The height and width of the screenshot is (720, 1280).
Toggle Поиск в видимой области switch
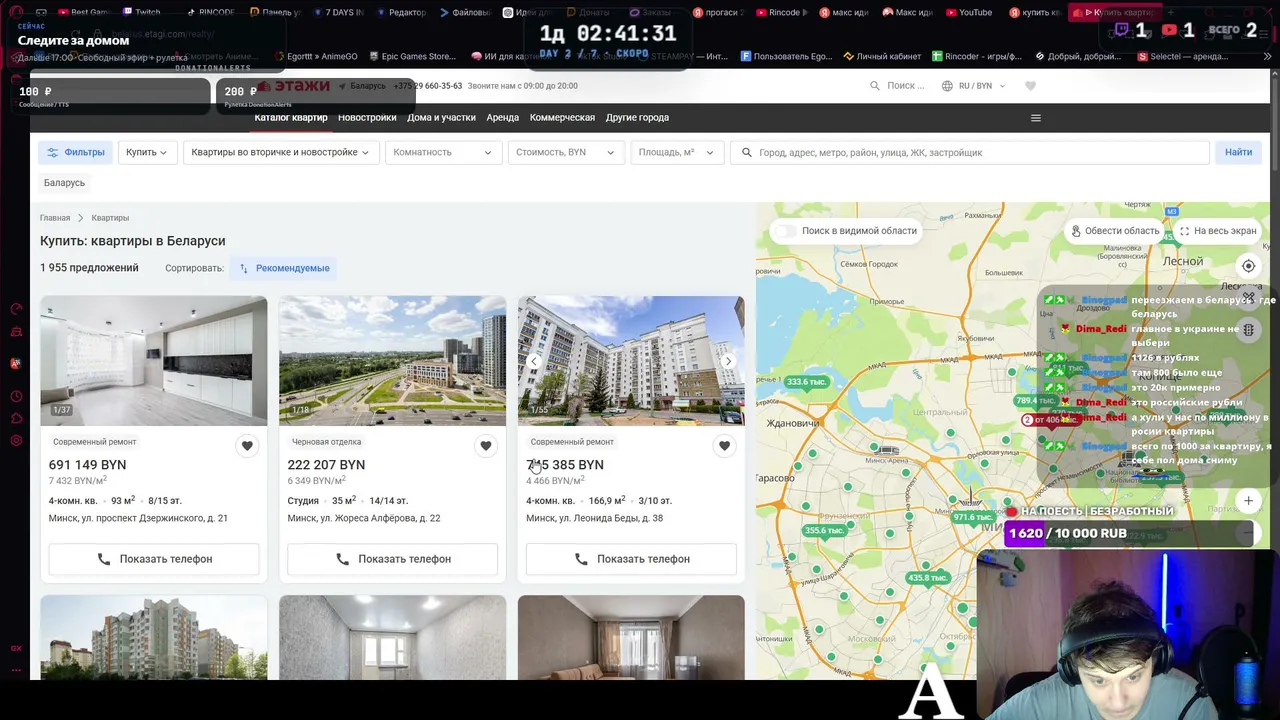(x=787, y=231)
